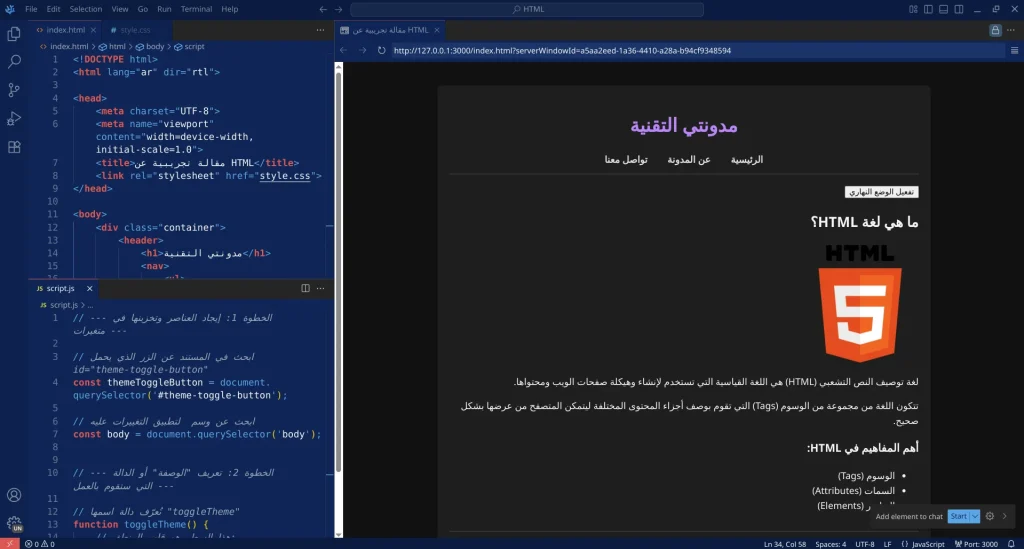Open more actions for script.js editor group
This screenshot has width=1024, height=549.
(320, 288)
